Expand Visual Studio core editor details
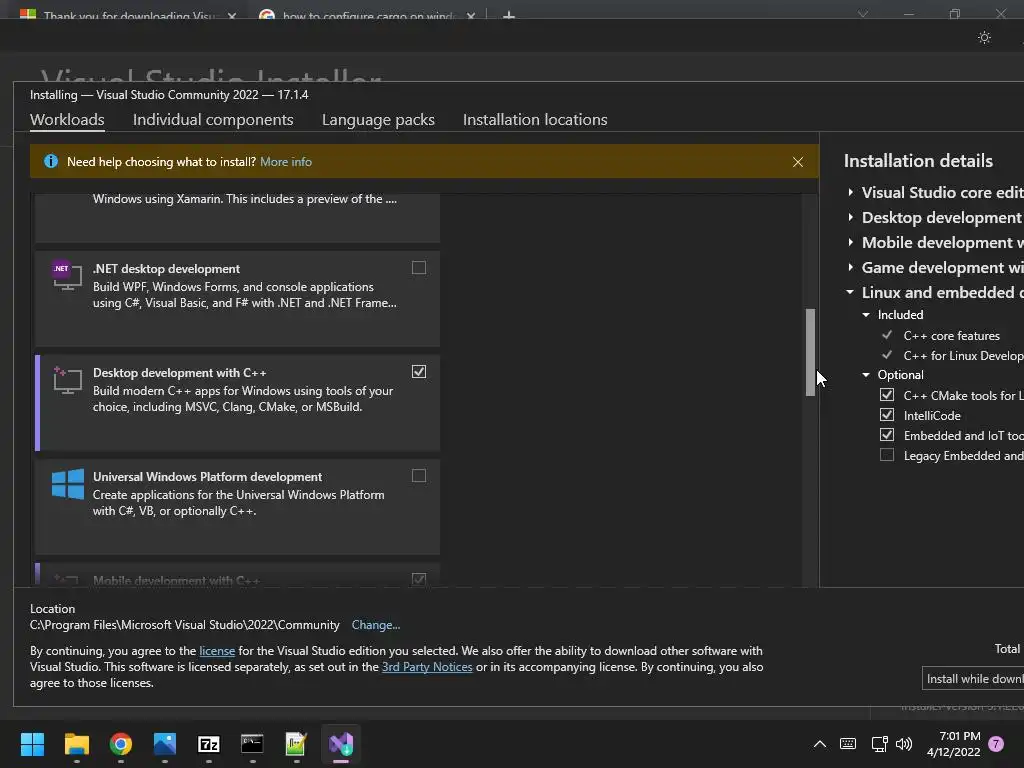This screenshot has width=1024, height=768. pyautogui.click(x=850, y=192)
